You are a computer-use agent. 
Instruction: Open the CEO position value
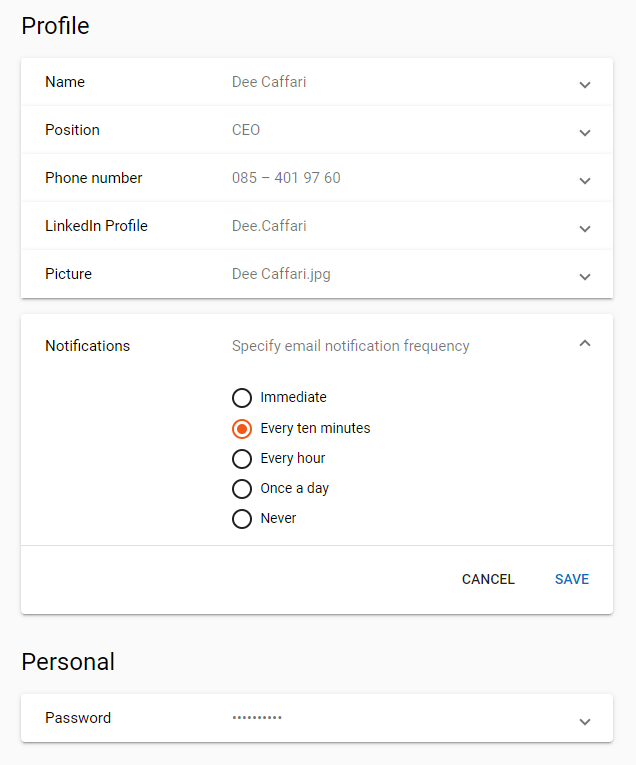[246, 130]
